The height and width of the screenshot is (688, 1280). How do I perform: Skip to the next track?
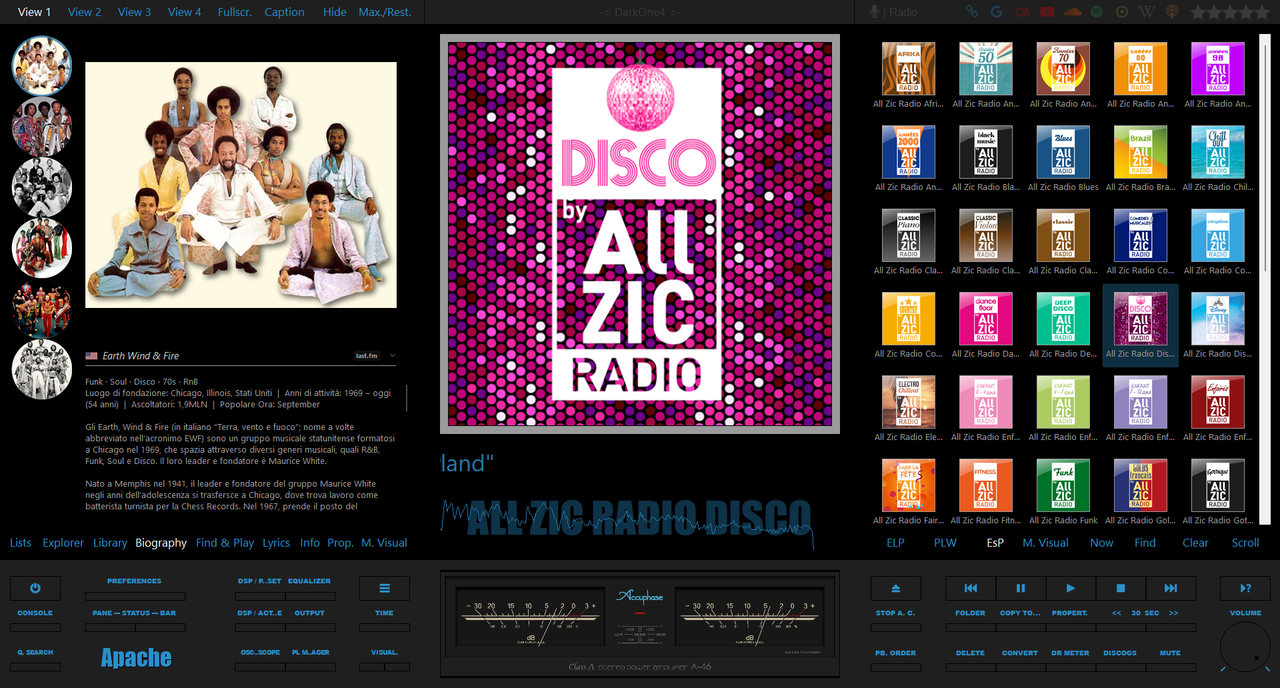[x=1171, y=588]
